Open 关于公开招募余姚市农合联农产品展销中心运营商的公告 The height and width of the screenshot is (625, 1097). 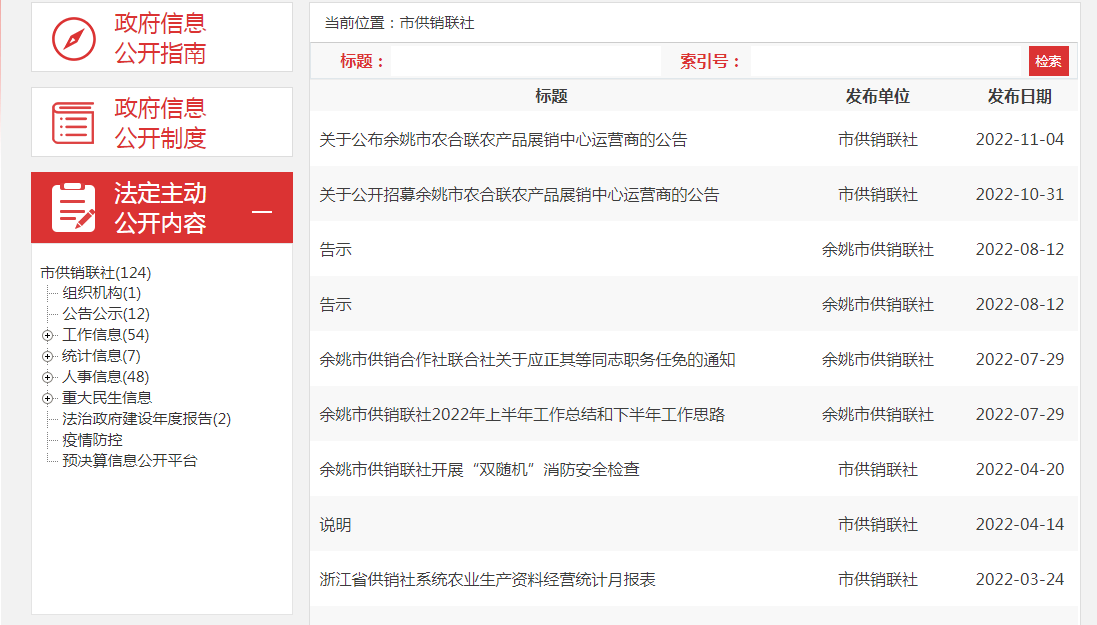point(519,195)
